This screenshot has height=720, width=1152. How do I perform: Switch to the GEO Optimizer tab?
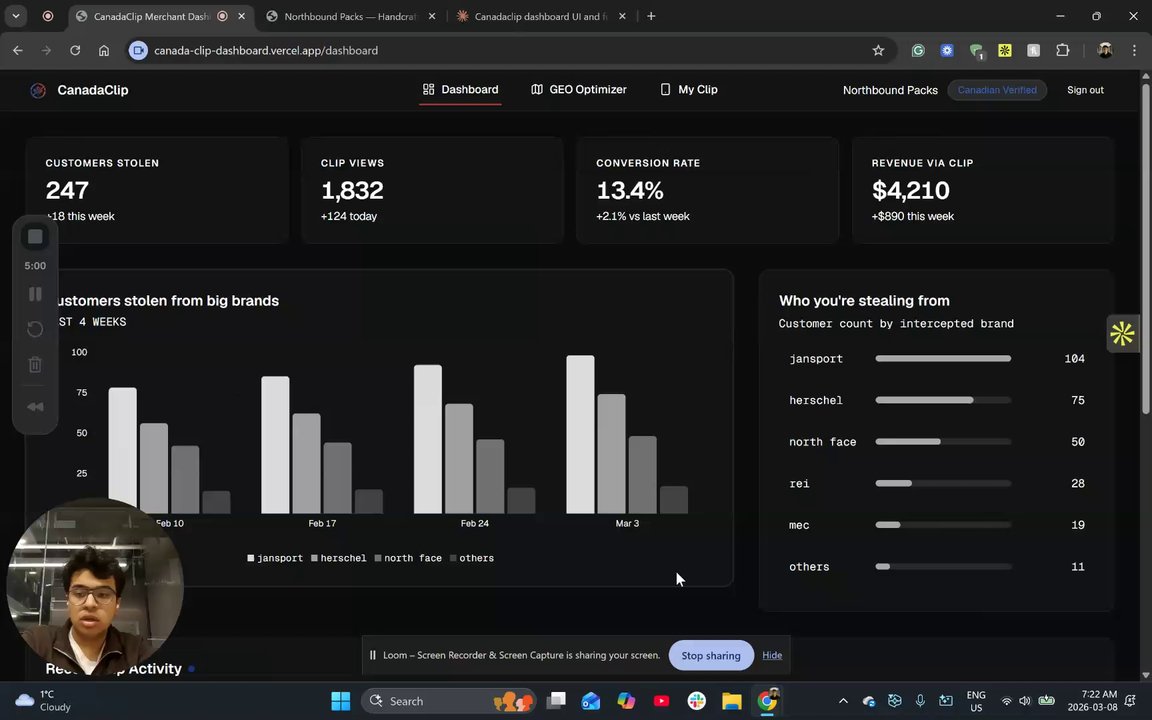[579, 90]
